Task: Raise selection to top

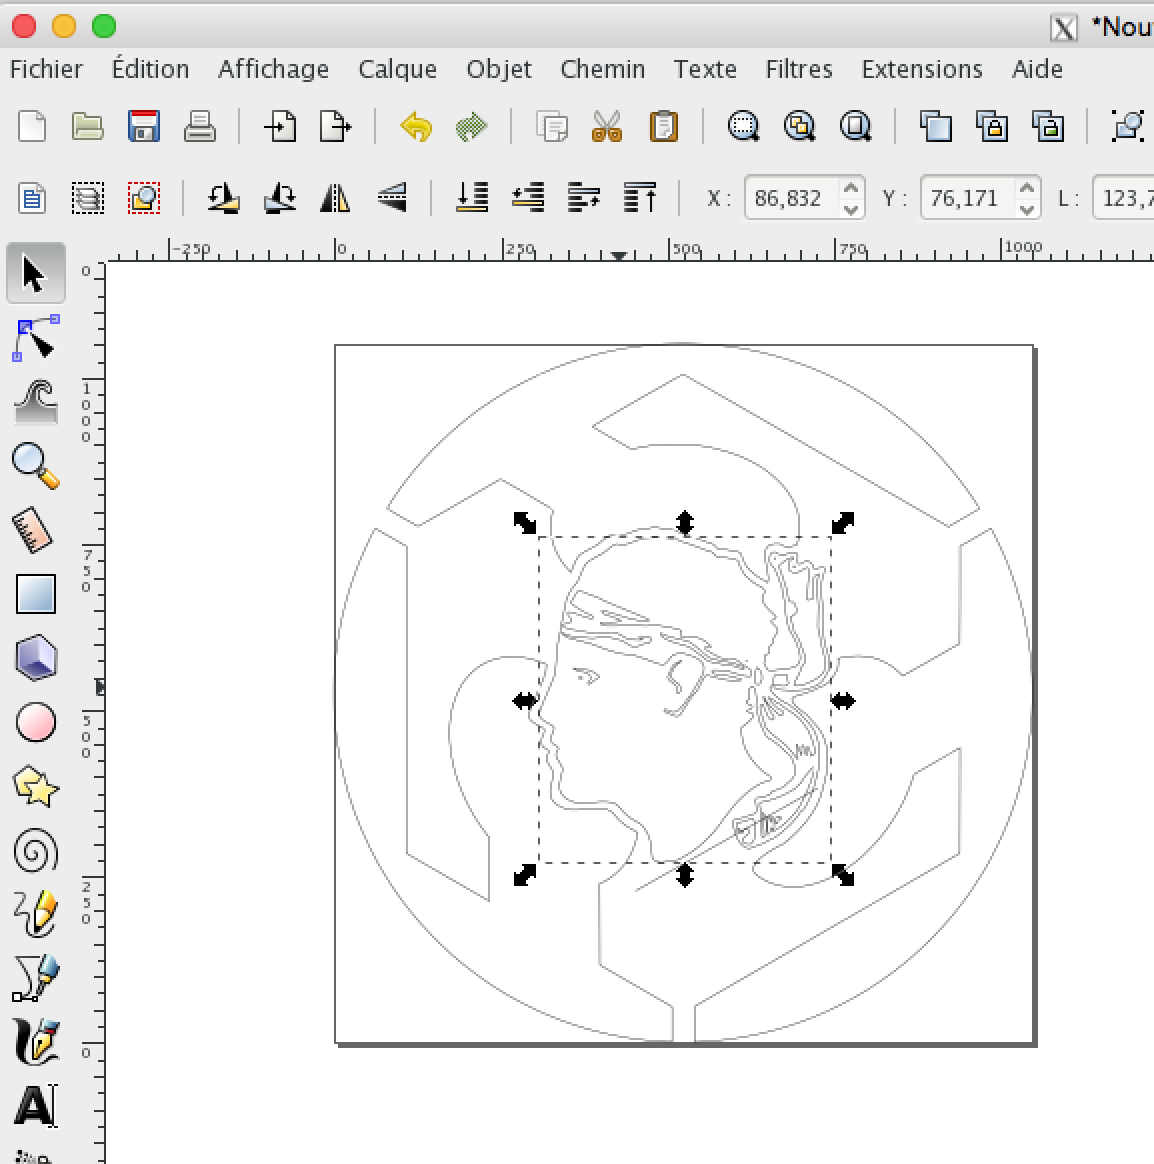Action: click(640, 198)
